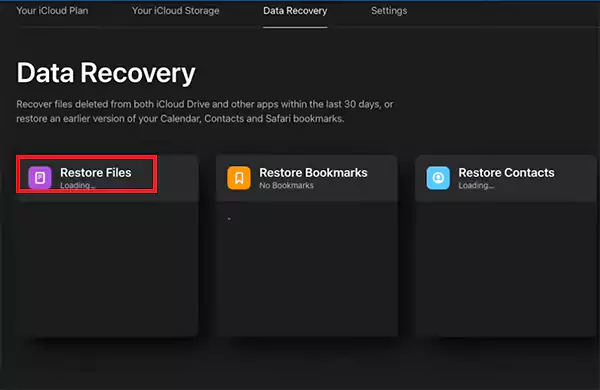Viewport: 600px width, 390px height.
Task: Click the orange Restore Bookmarks icon
Action: 239,178
